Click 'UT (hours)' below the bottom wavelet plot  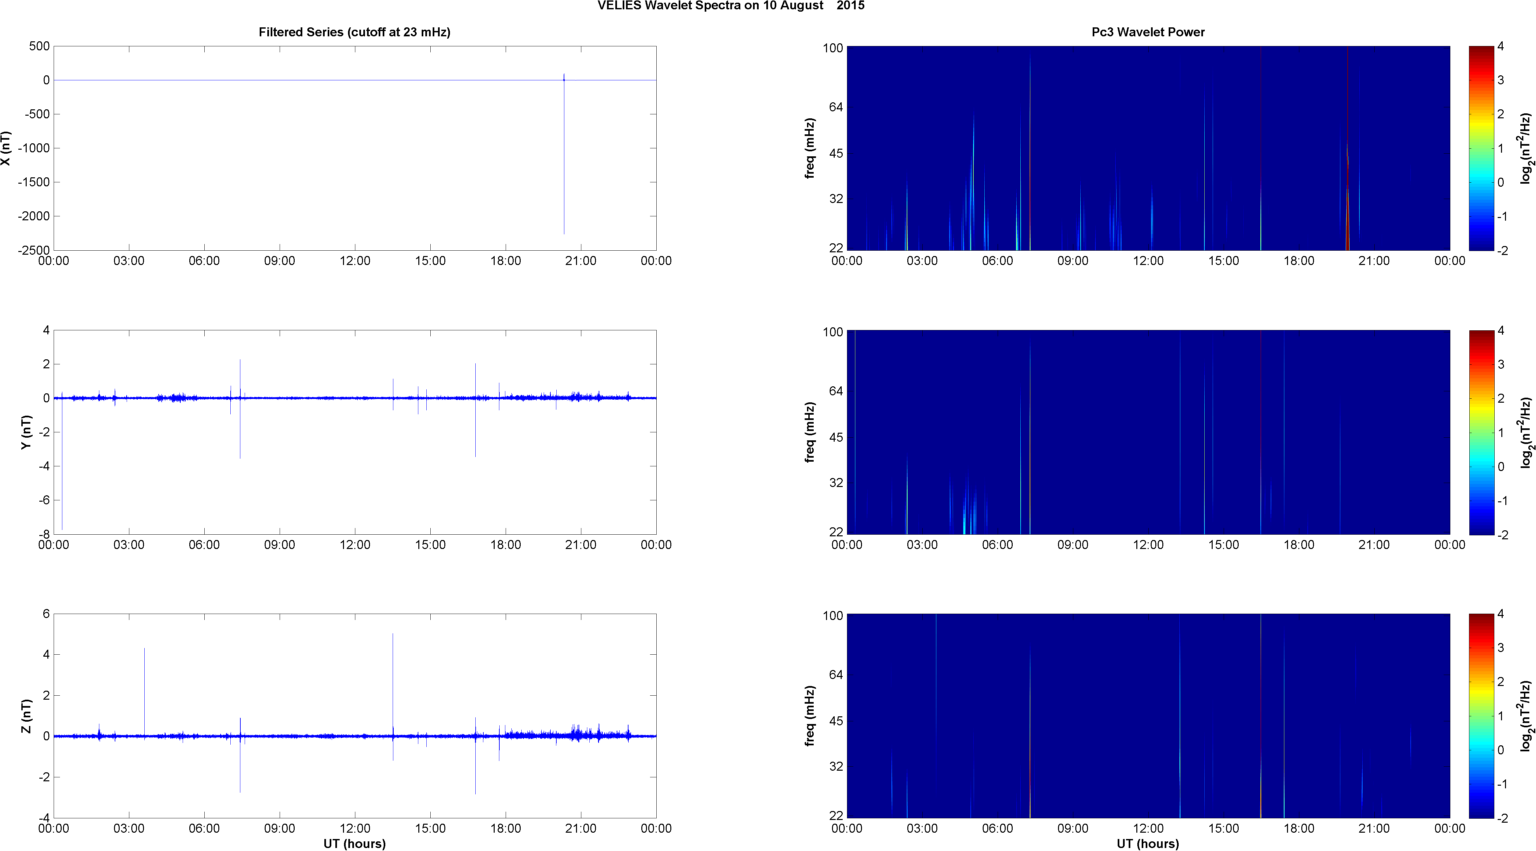pos(1148,843)
